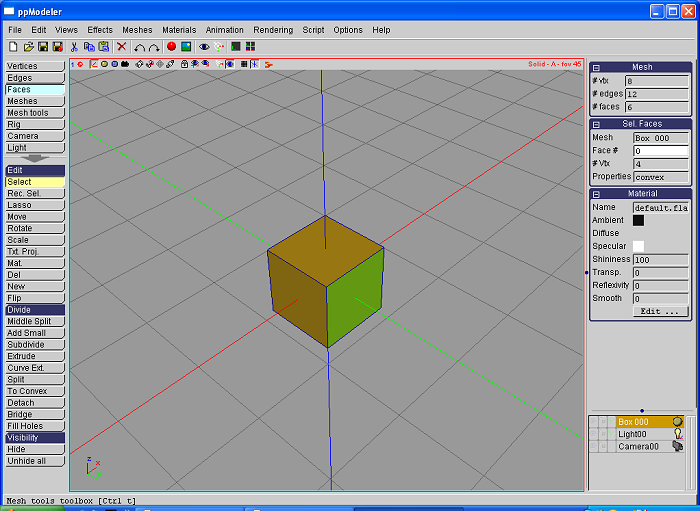Click the yellow sphere shading icon in viewport toolbar
Screen dimensions: 700x511
[104, 64]
